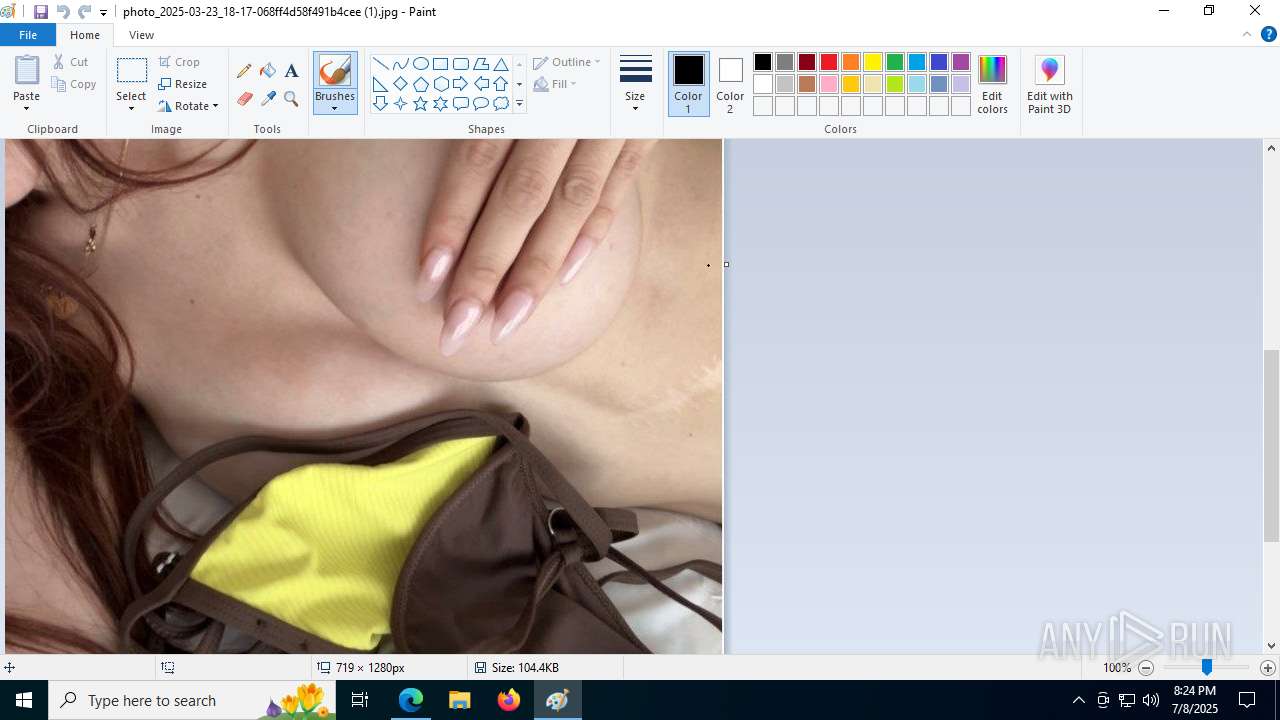Click the Resize button
This screenshot has height=720, width=1280.
point(182,84)
